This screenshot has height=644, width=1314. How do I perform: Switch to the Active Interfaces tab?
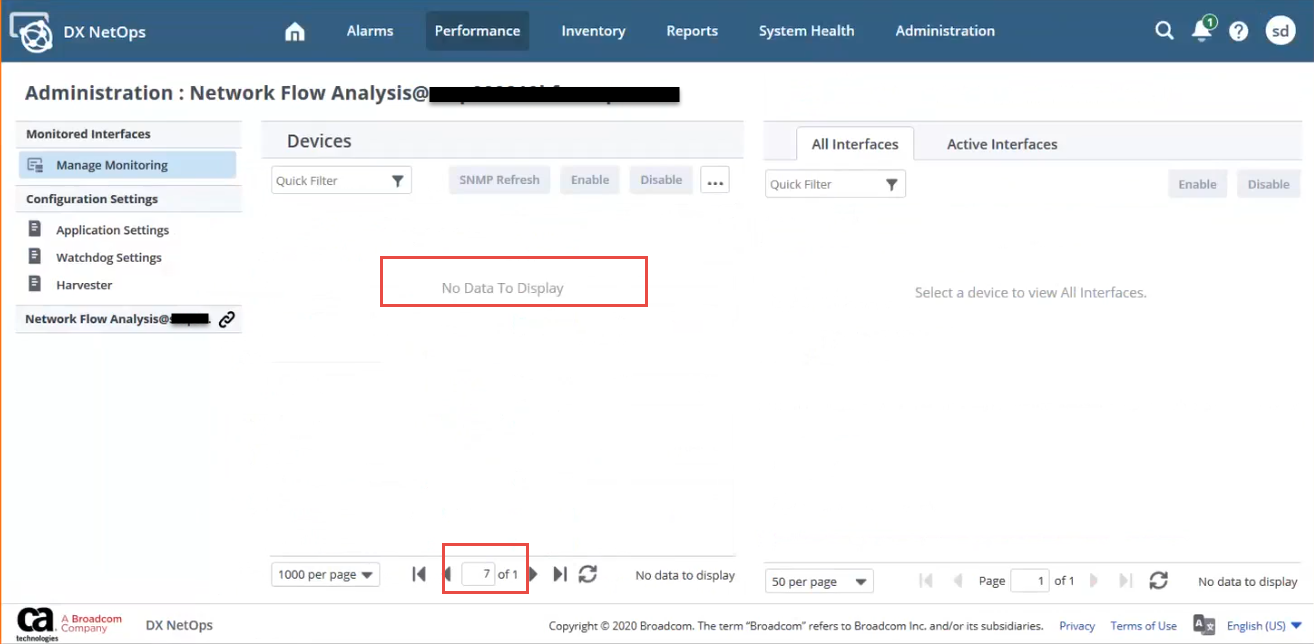[1002, 144]
